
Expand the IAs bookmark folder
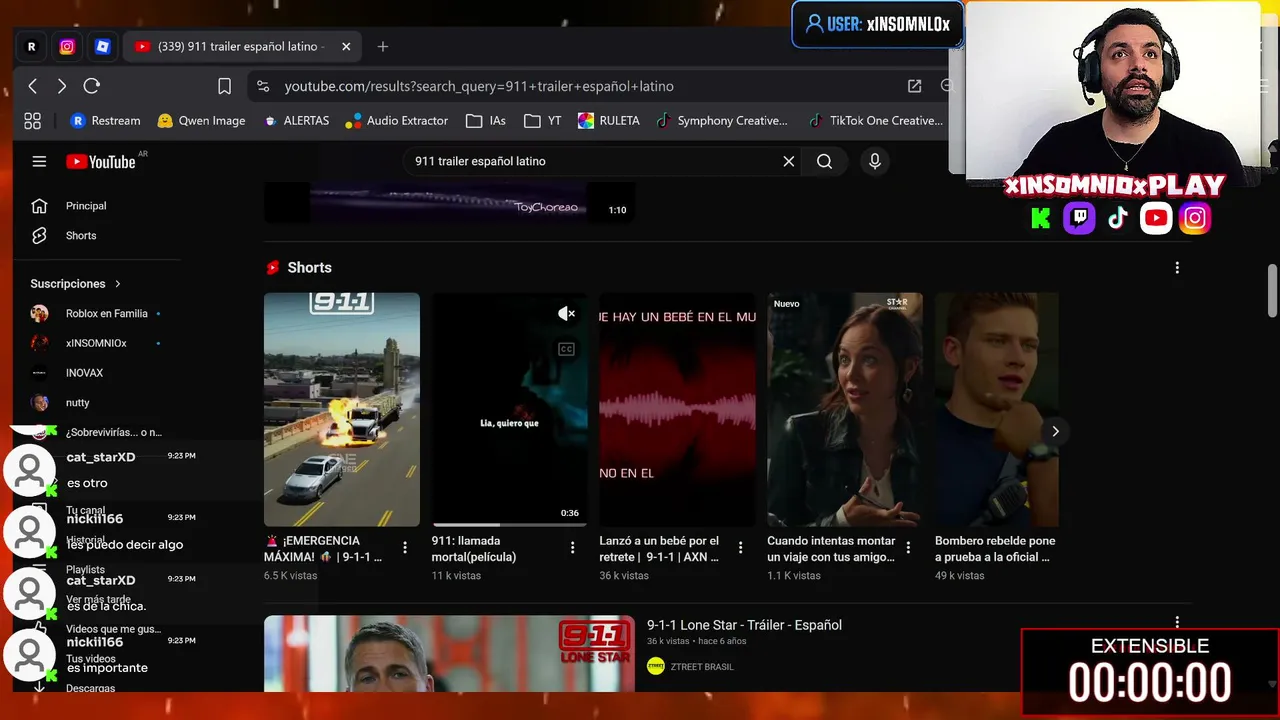(x=486, y=121)
